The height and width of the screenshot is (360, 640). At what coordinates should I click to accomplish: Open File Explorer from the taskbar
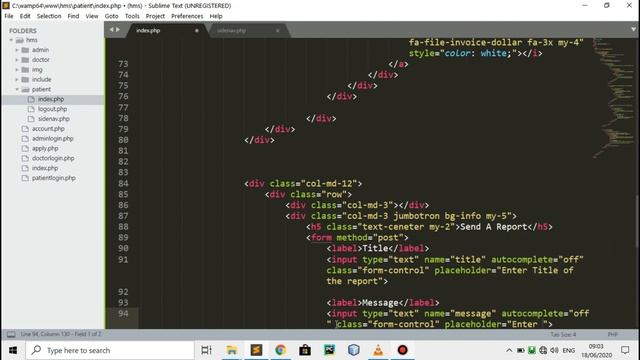231,350
